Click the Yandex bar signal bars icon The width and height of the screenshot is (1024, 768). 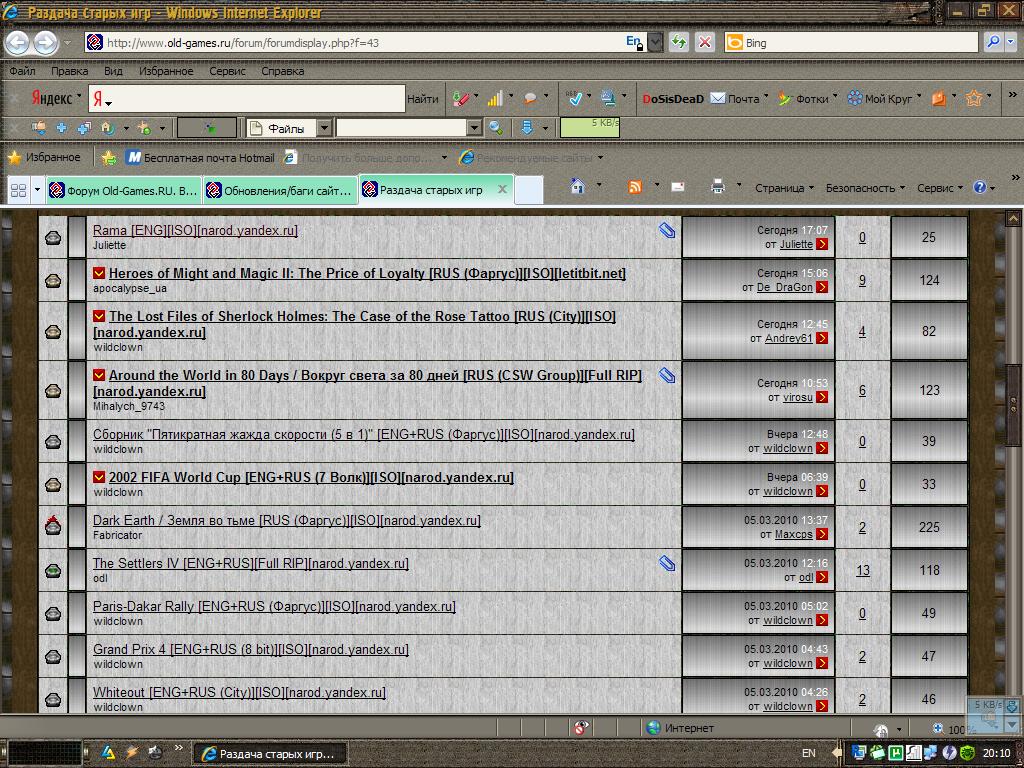(x=495, y=99)
